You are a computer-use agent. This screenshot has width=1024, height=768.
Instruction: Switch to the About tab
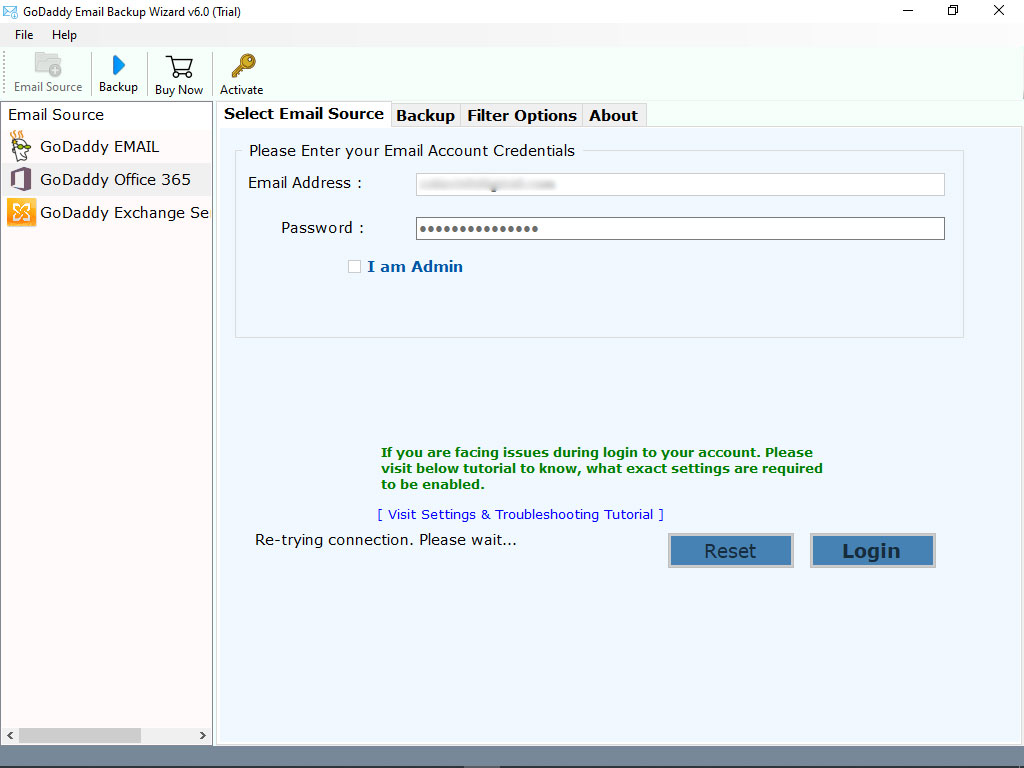click(x=613, y=116)
